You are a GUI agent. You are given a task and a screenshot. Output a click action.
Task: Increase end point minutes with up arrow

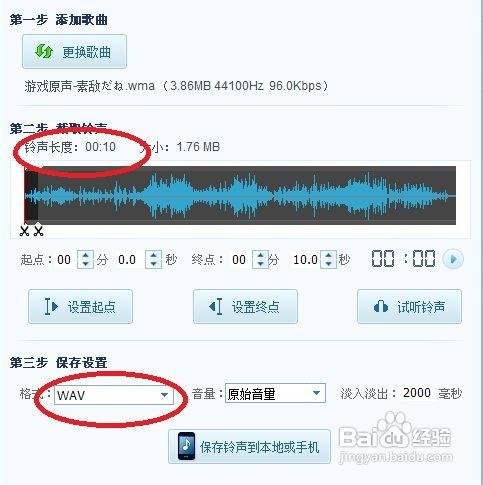coord(260,255)
